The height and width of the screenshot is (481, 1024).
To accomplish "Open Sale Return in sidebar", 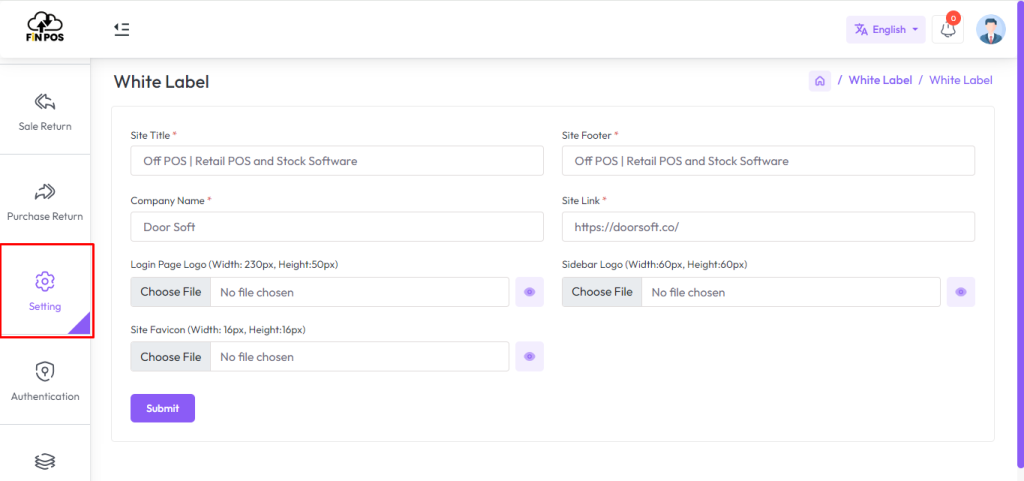I will (x=45, y=112).
